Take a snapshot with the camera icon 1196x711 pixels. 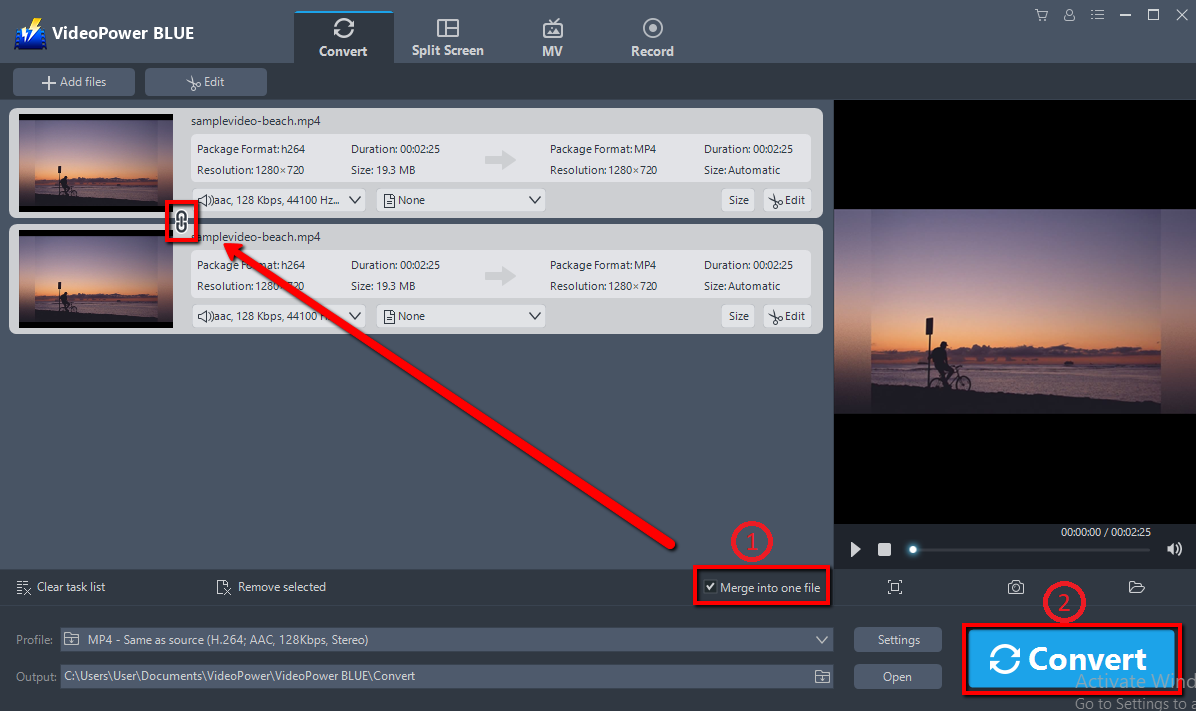click(1016, 588)
